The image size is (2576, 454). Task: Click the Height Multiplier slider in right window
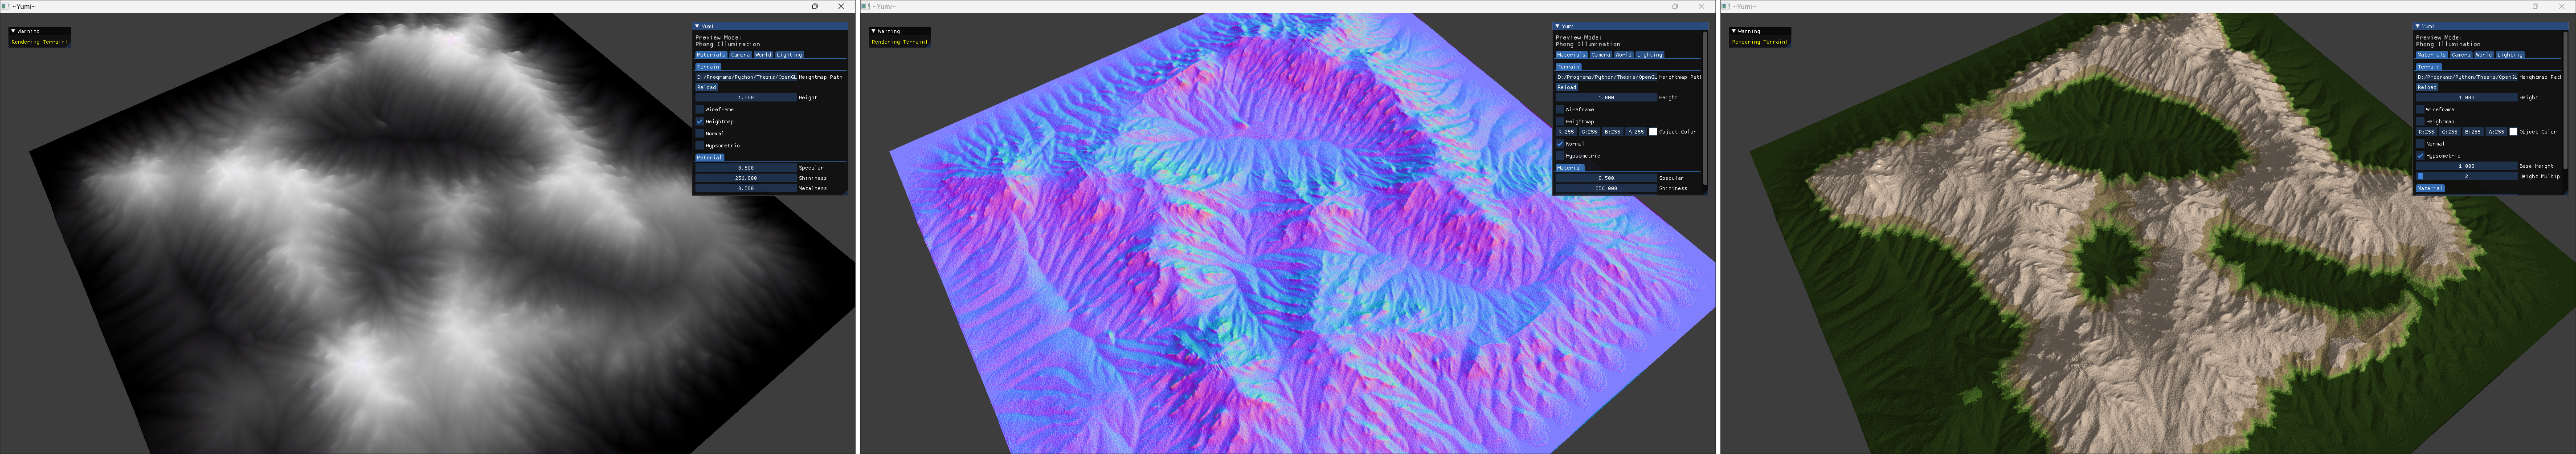[2466, 176]
